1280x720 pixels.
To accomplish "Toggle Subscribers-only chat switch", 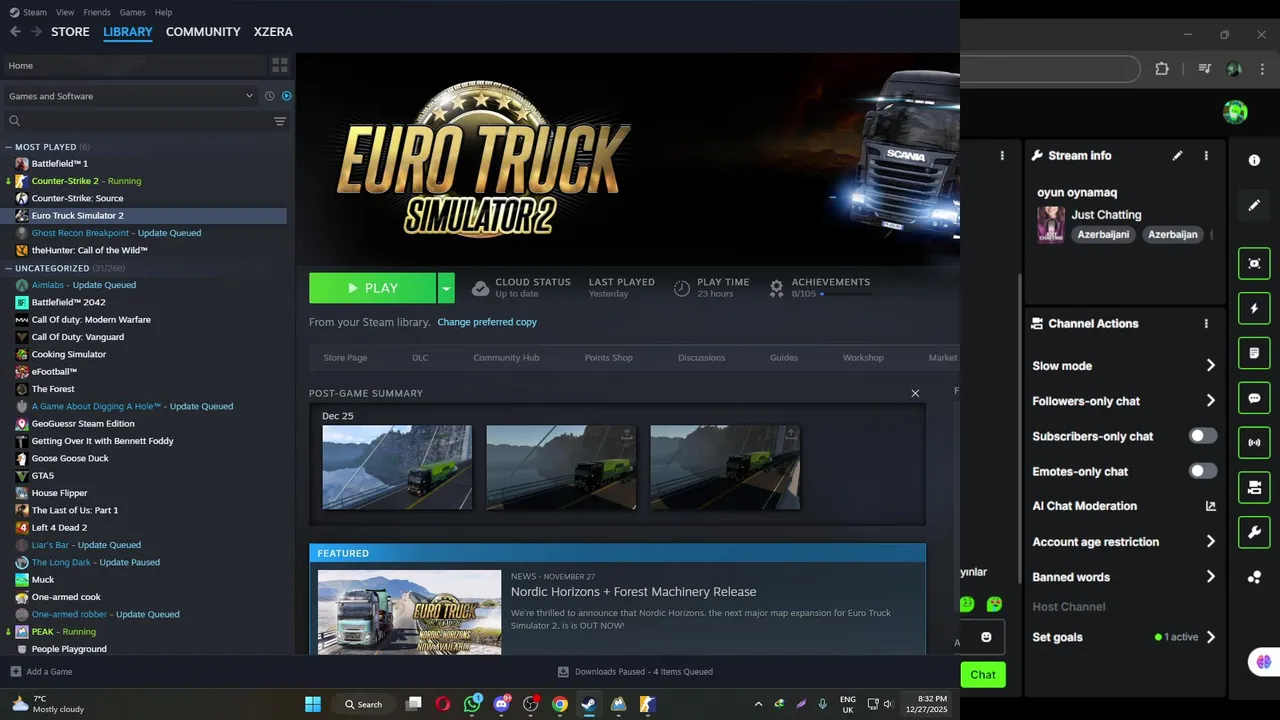I will click(1203, 436).
